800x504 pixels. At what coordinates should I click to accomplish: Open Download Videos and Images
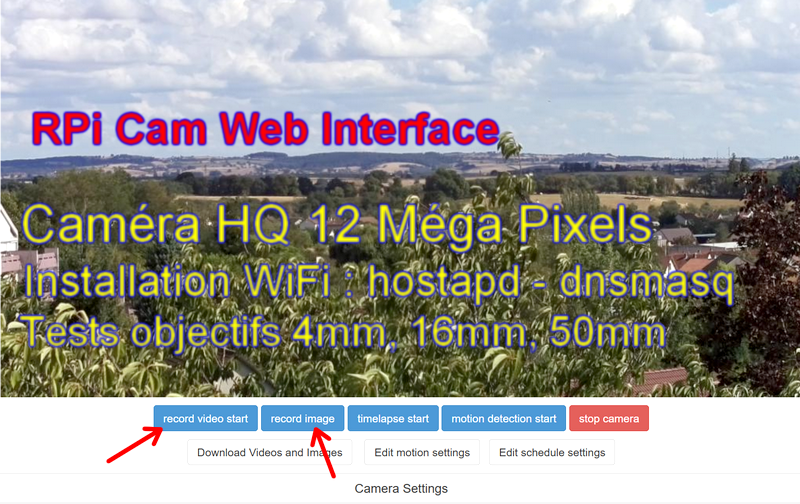(269, 452)
